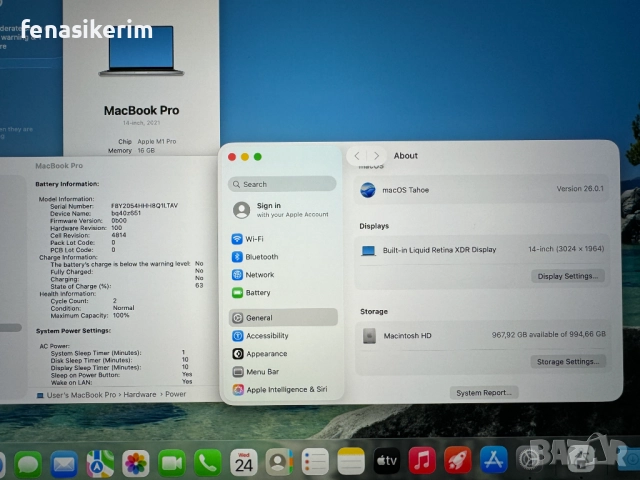Click the Search field in Settings

point(282,184)
